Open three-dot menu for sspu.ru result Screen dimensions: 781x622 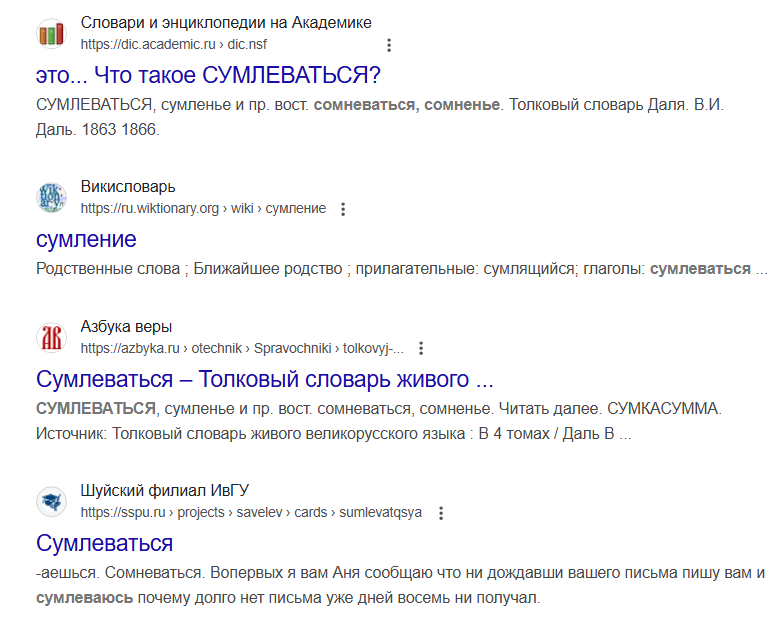pyautogui.click(x=441, y=513)
